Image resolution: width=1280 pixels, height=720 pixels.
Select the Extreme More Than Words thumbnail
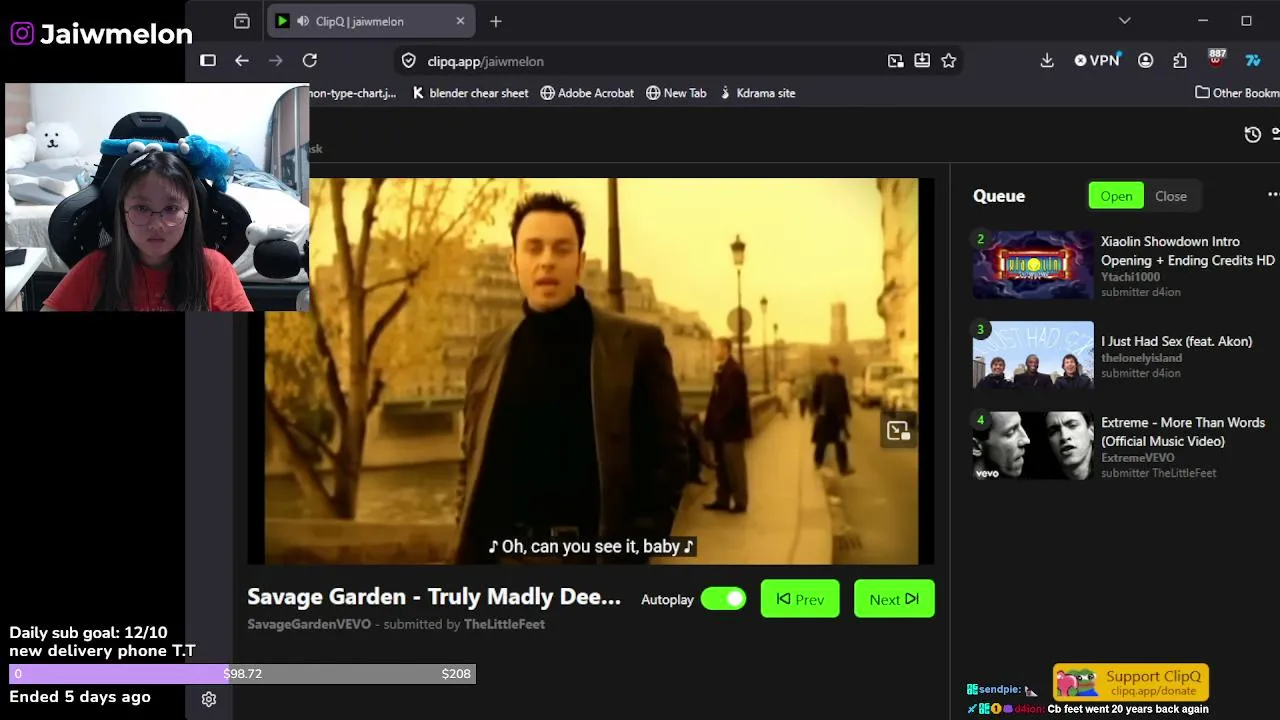(x=1033, y=446)
